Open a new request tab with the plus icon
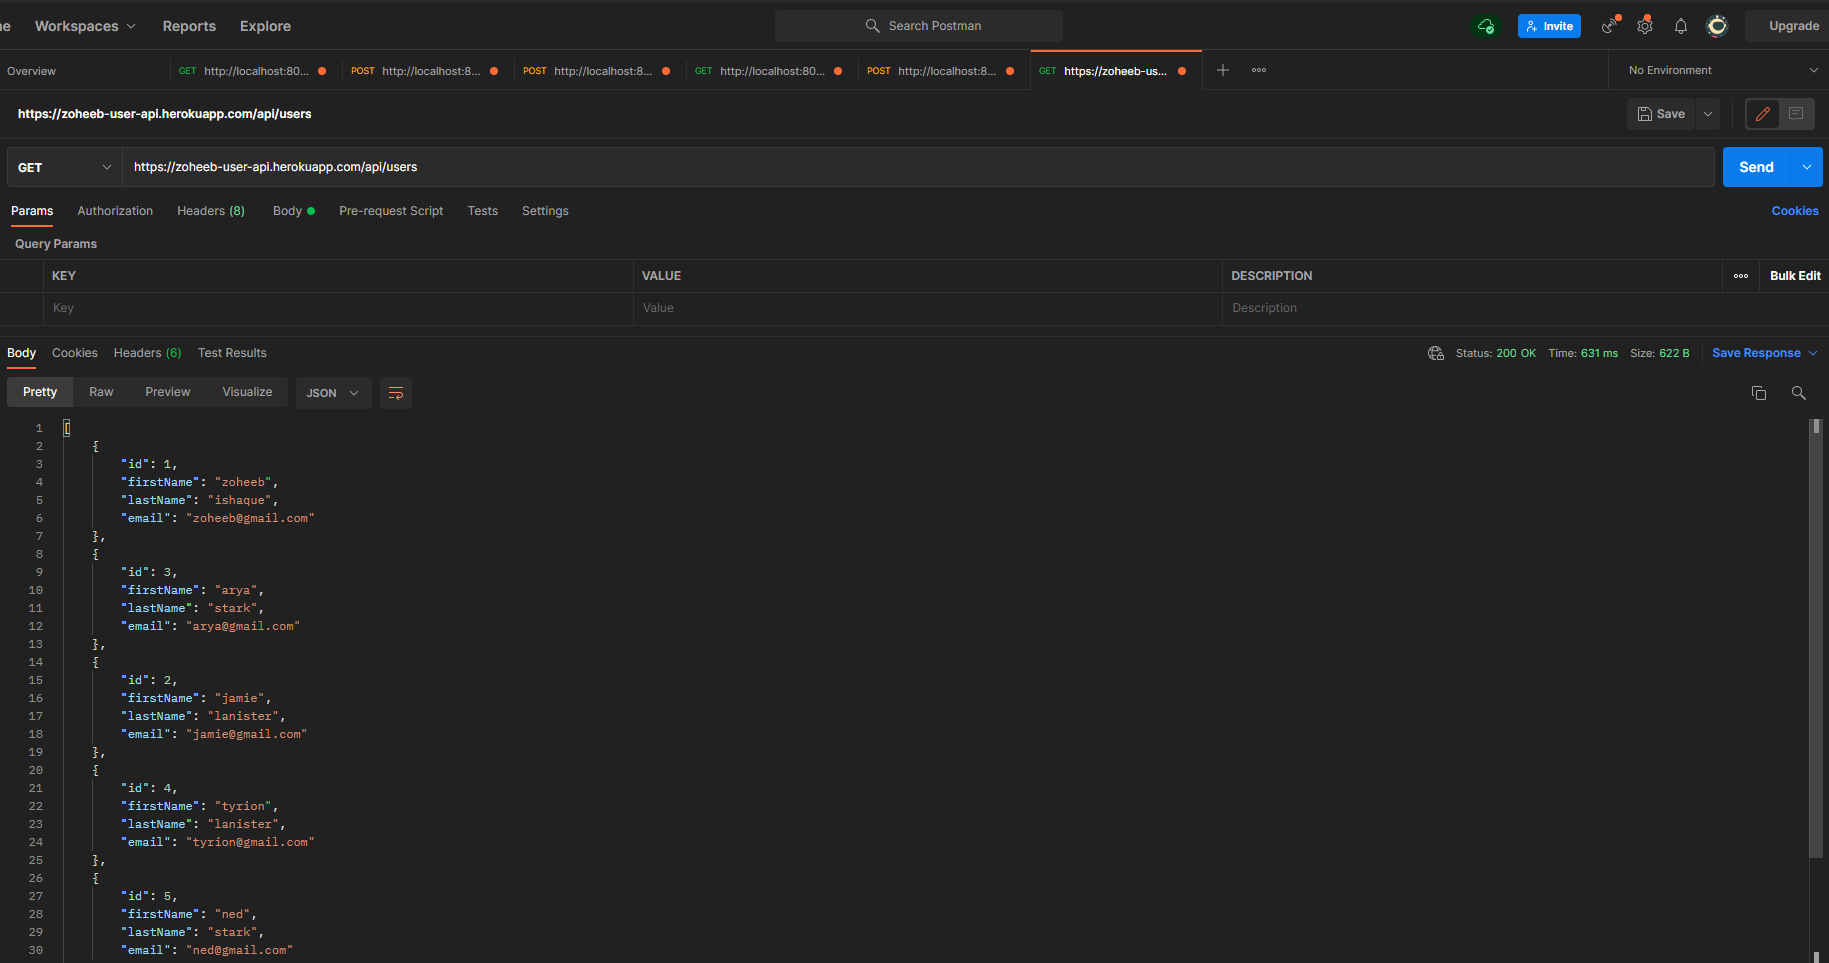 click(x=1222, y=70)
